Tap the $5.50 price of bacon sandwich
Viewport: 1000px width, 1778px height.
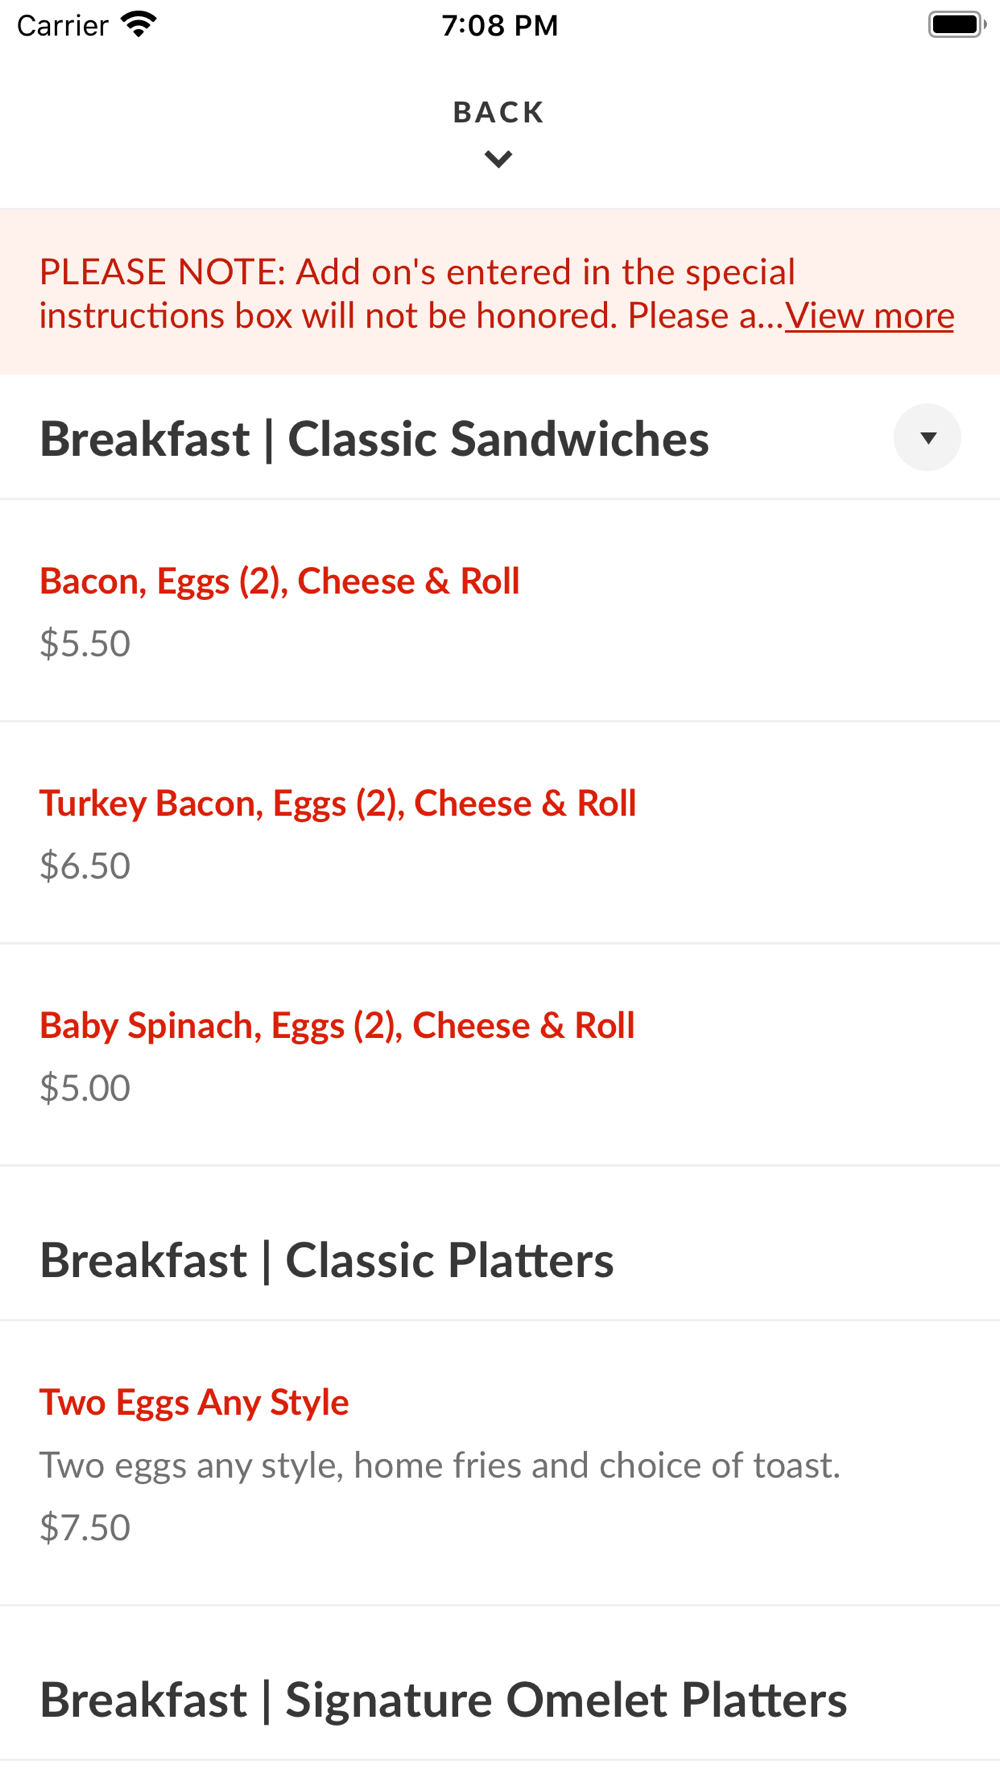coord(85,644)
